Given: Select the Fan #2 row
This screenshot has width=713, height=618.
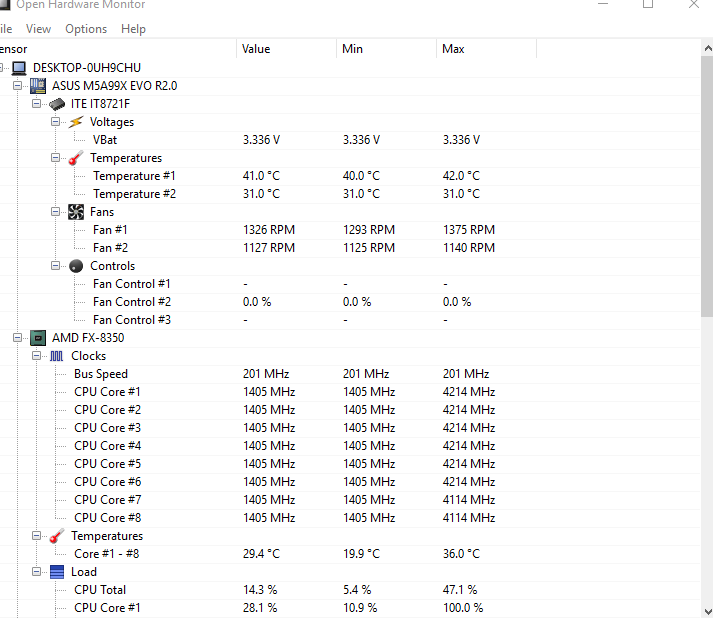Looking at the screenshot, I should [x=350, y=248].
